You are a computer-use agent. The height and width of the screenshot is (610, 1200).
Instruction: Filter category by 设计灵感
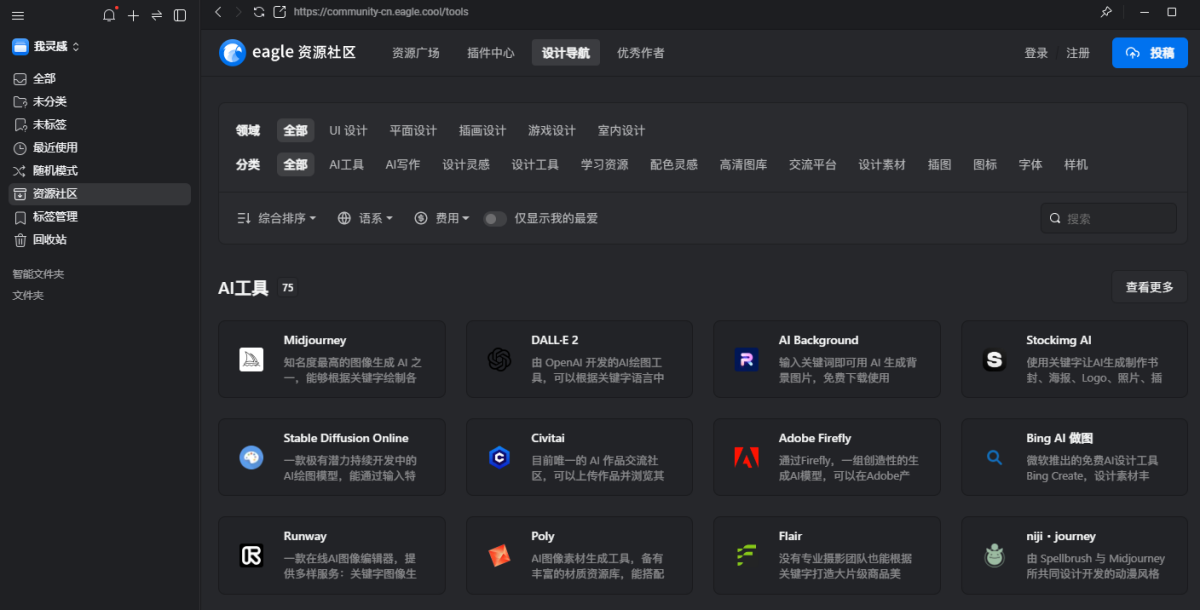point(466,165)
